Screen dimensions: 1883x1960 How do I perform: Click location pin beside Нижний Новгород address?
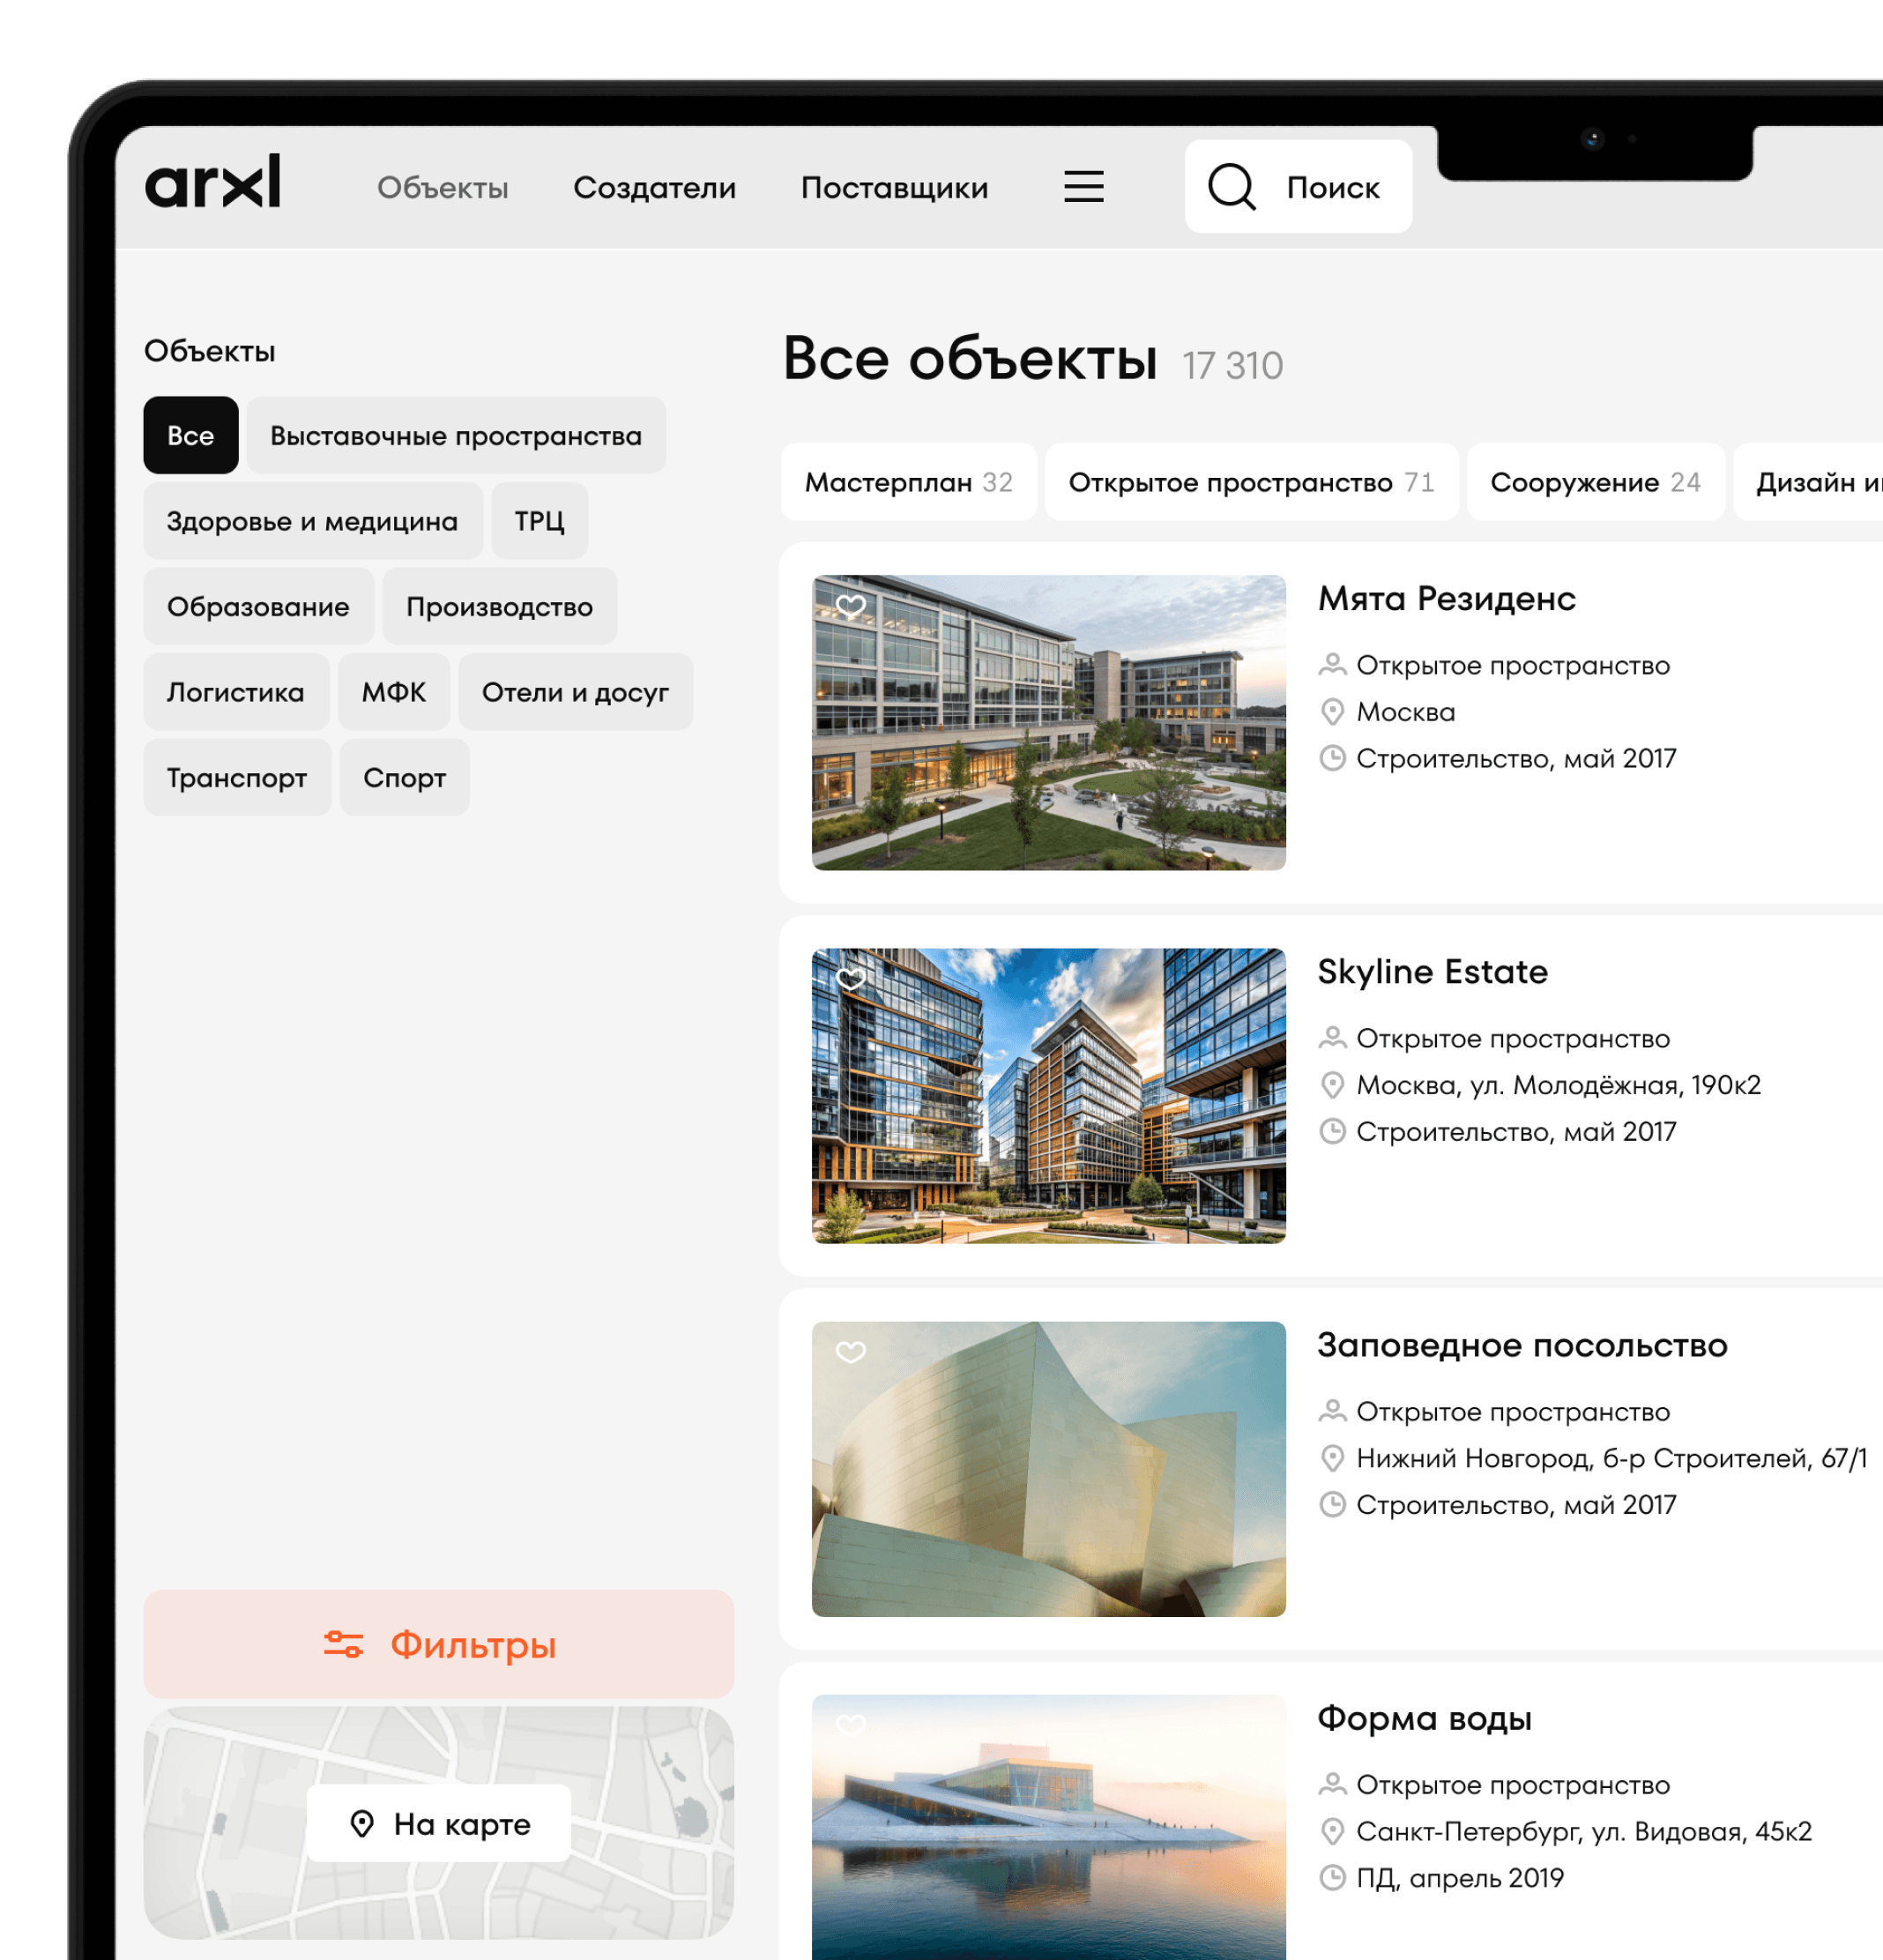[1332, 1458]
